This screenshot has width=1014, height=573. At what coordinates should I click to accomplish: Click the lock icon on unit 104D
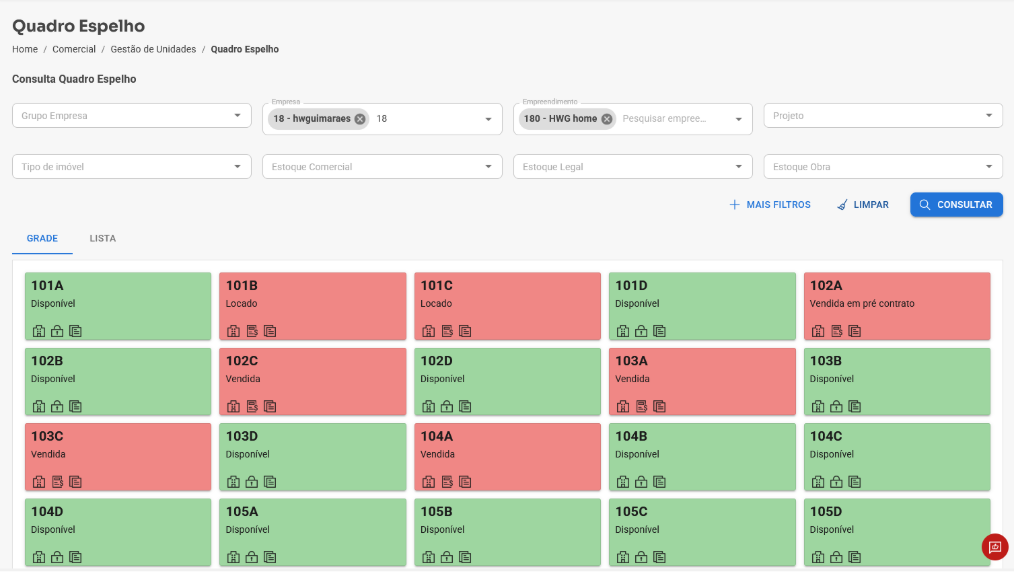click(57, 557)
